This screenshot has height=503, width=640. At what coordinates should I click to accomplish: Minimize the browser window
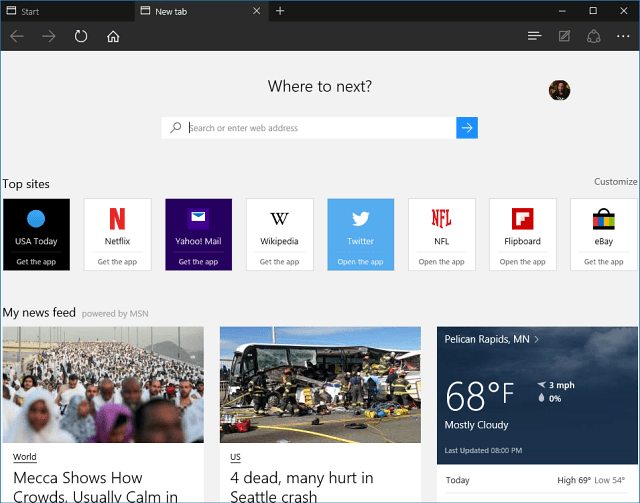(562, 11)
